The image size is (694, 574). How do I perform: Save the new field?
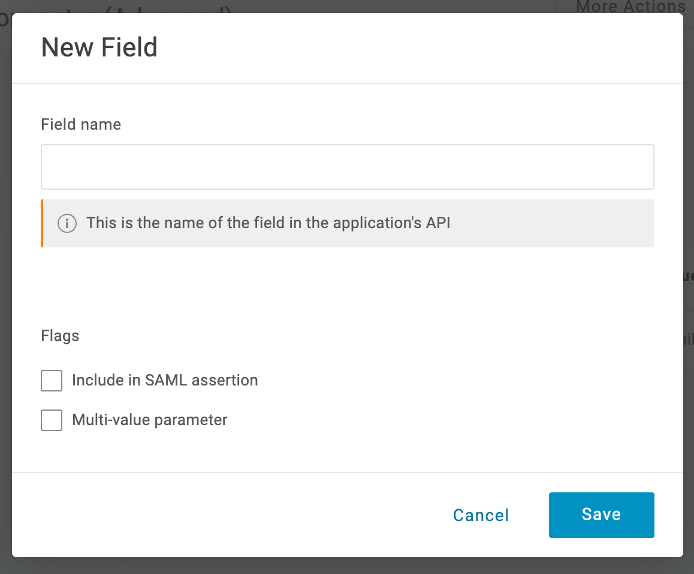tap(601, 515)
